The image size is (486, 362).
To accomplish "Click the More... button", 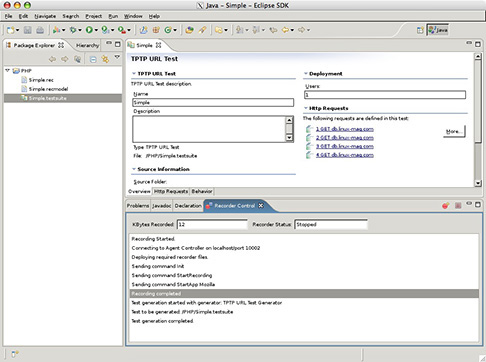I will (454, 131).
